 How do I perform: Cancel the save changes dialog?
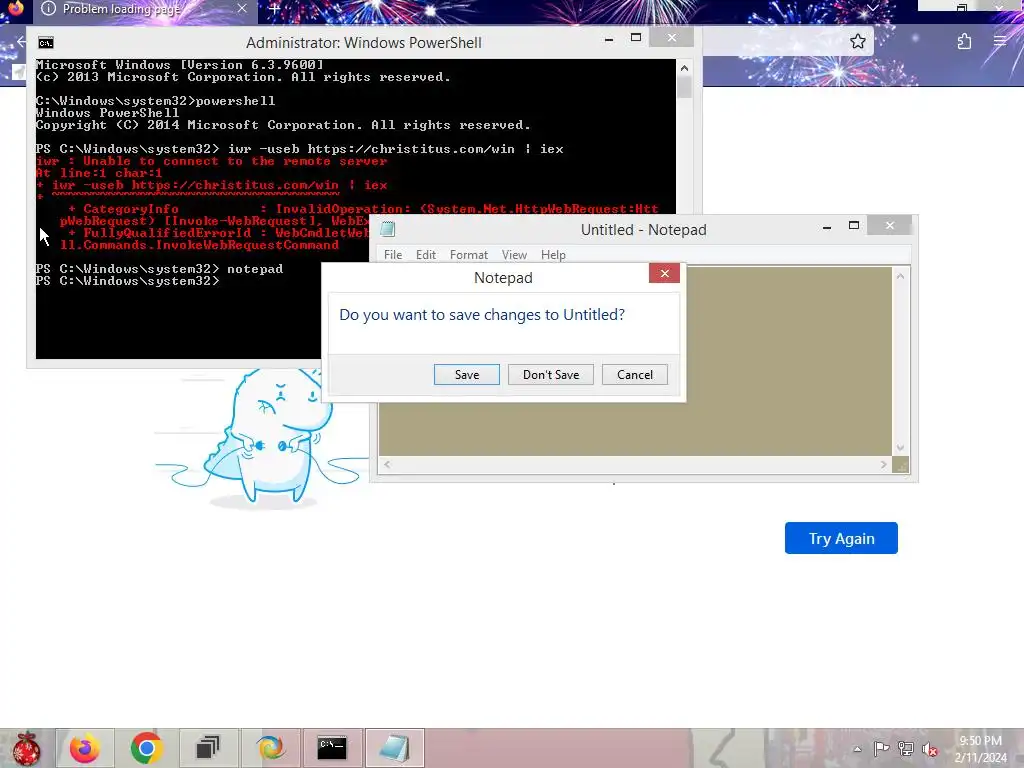(634, 374)
